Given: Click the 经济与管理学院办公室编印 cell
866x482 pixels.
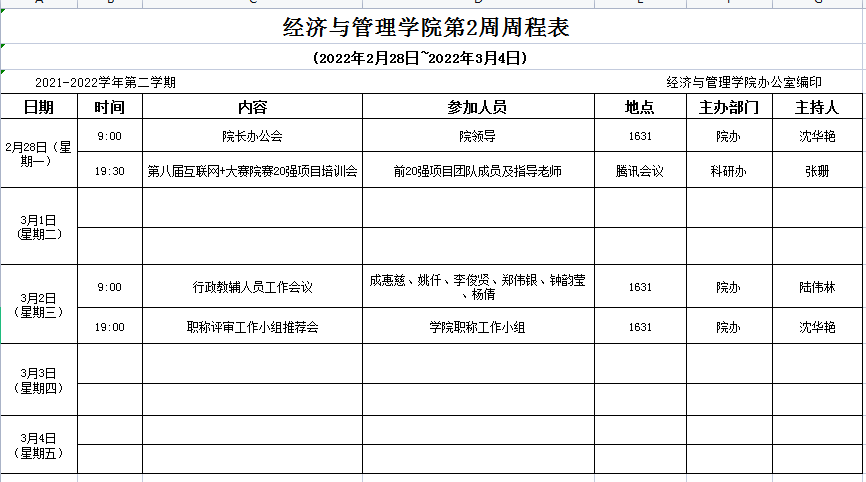Looking at the screenshot, I should coord(744,83).
